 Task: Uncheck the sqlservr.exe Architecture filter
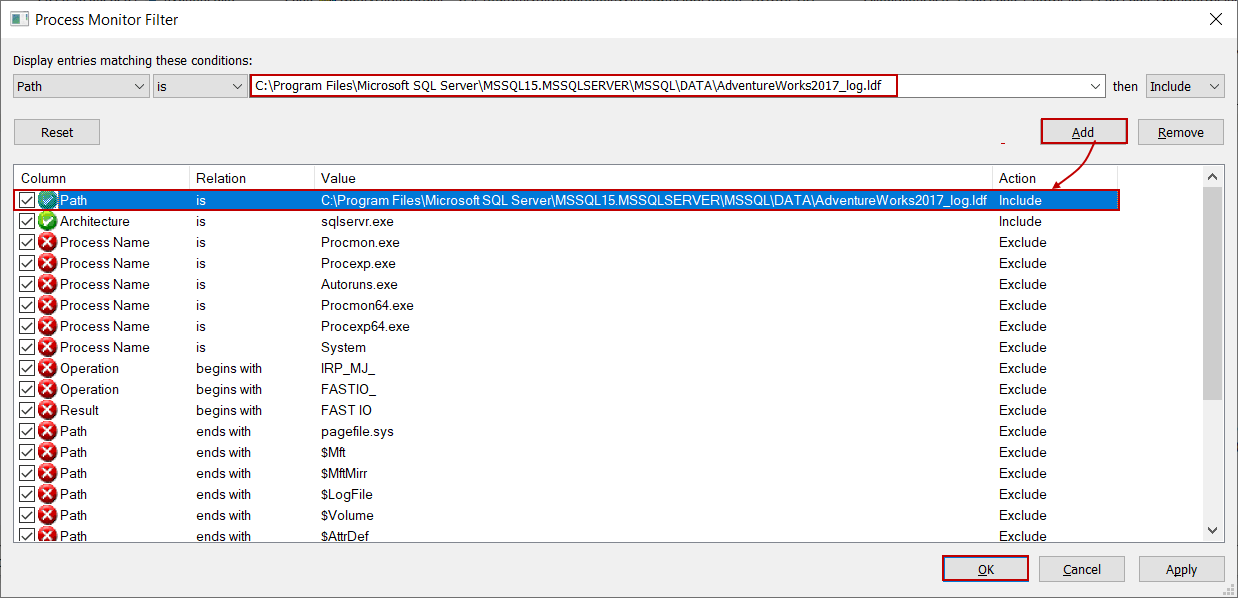(x=27, y=220)
